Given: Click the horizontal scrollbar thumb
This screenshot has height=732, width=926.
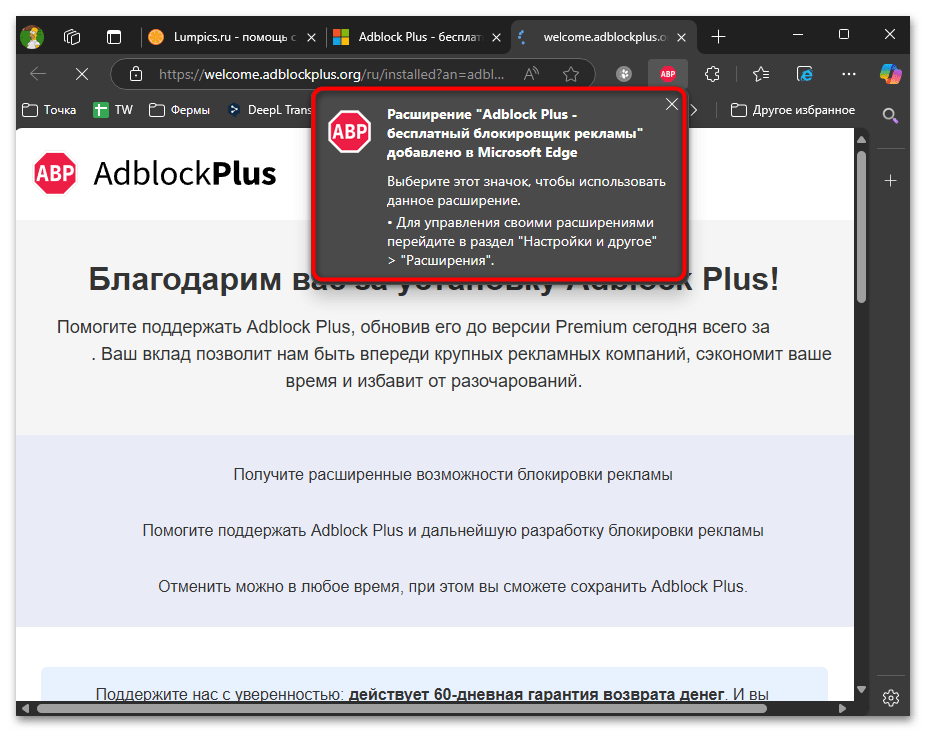Looking at the screenshot, I should click(402, 708).
